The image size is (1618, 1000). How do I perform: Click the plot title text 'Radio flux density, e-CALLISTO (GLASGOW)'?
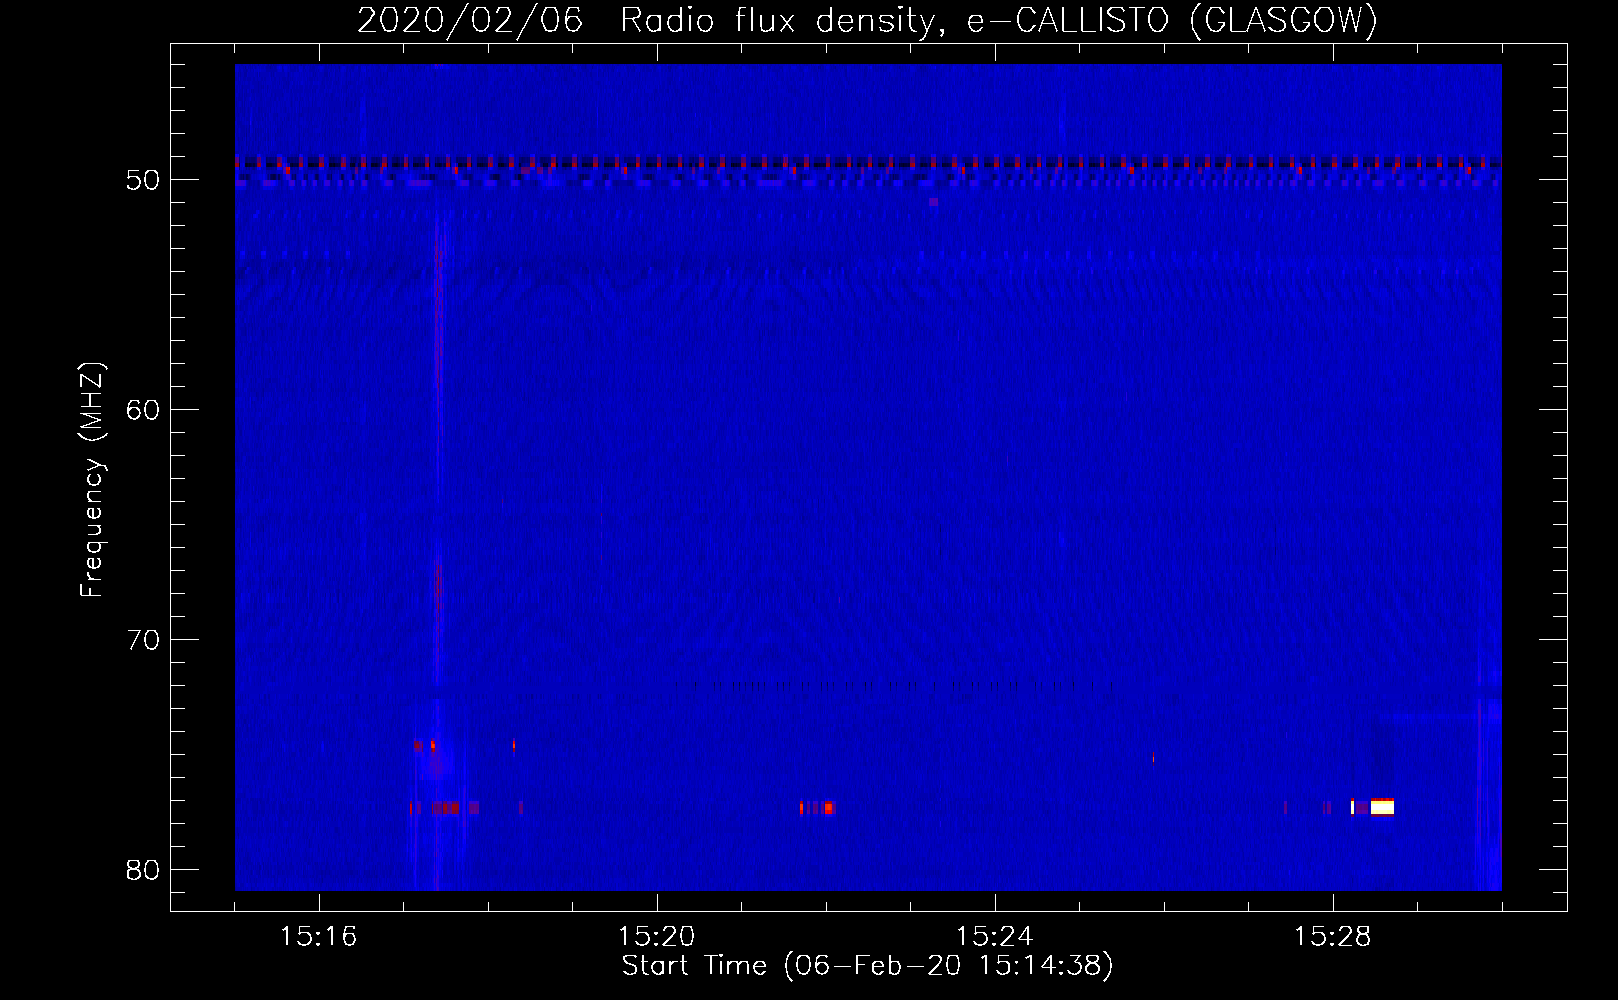(999, 20)
